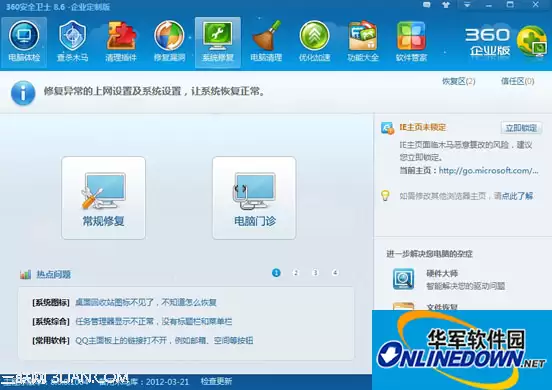Go to hot issues page 2

(x=296, y=272)
